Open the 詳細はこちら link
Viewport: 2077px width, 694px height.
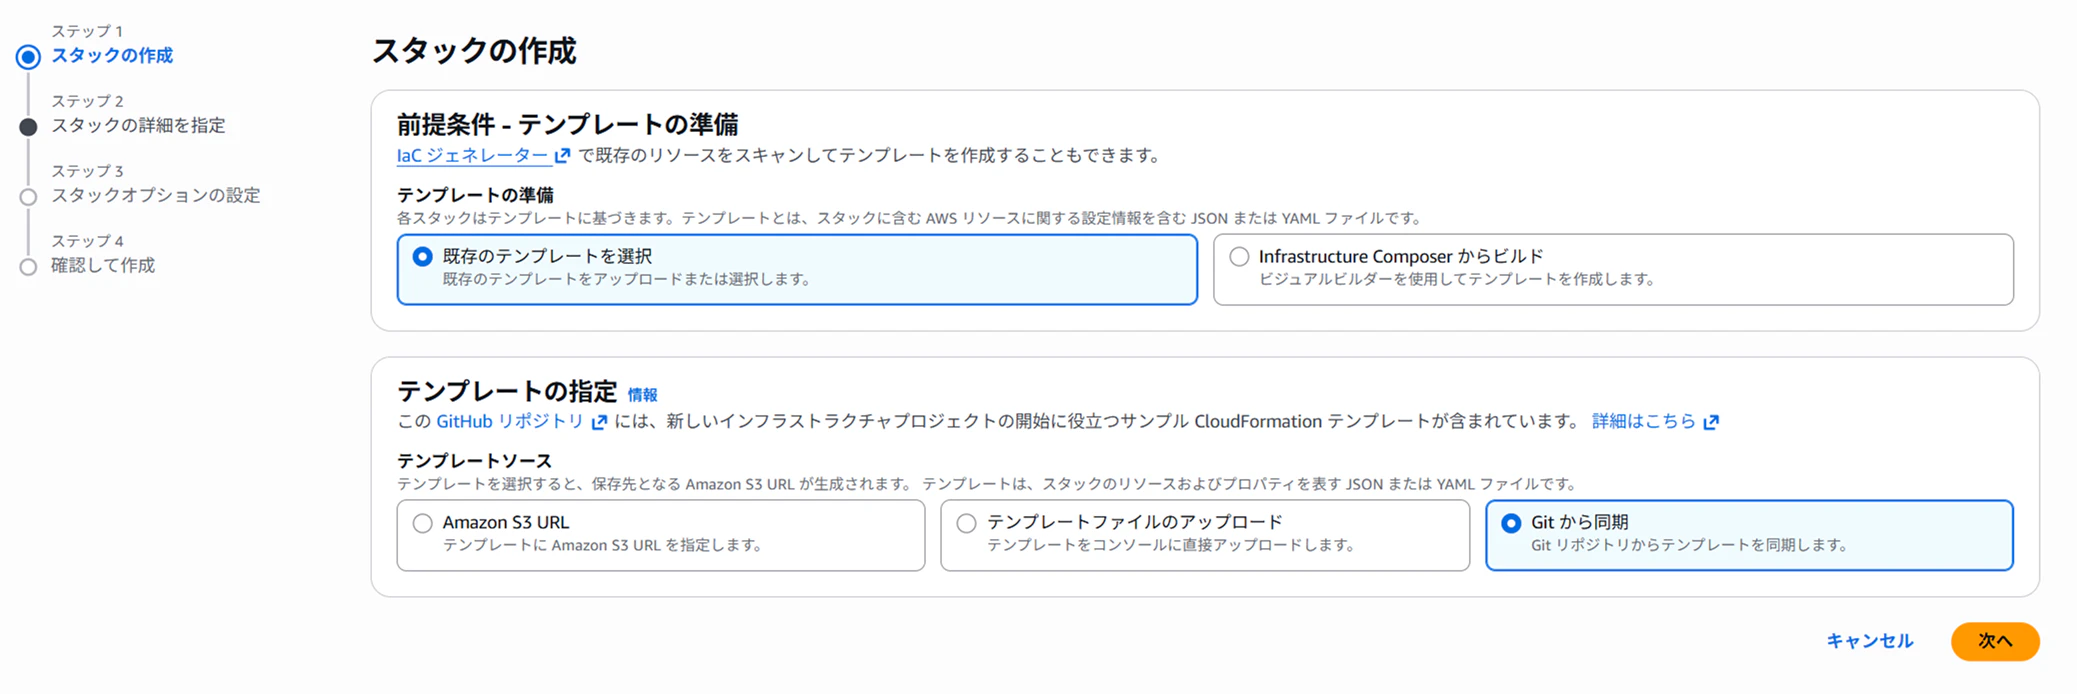(x=1644, y=421)
